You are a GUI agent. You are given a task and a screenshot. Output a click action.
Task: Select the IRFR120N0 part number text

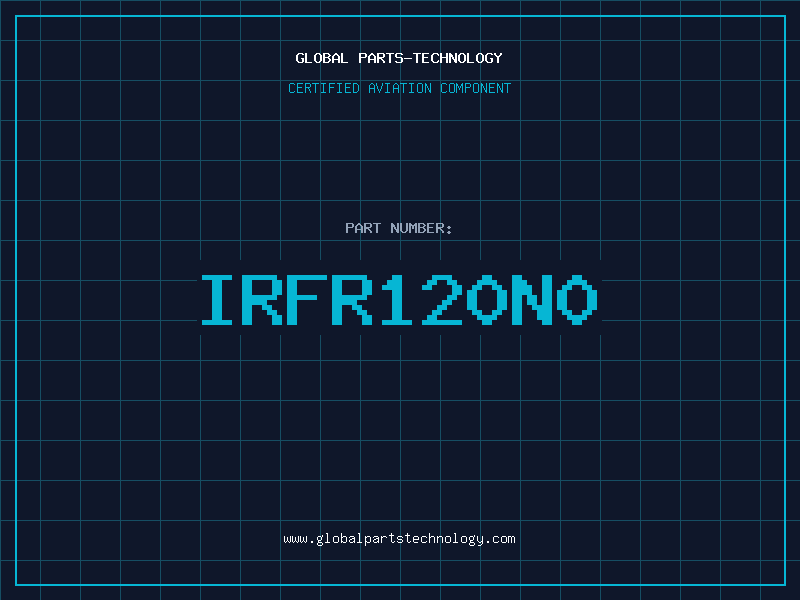pos(399,299)
